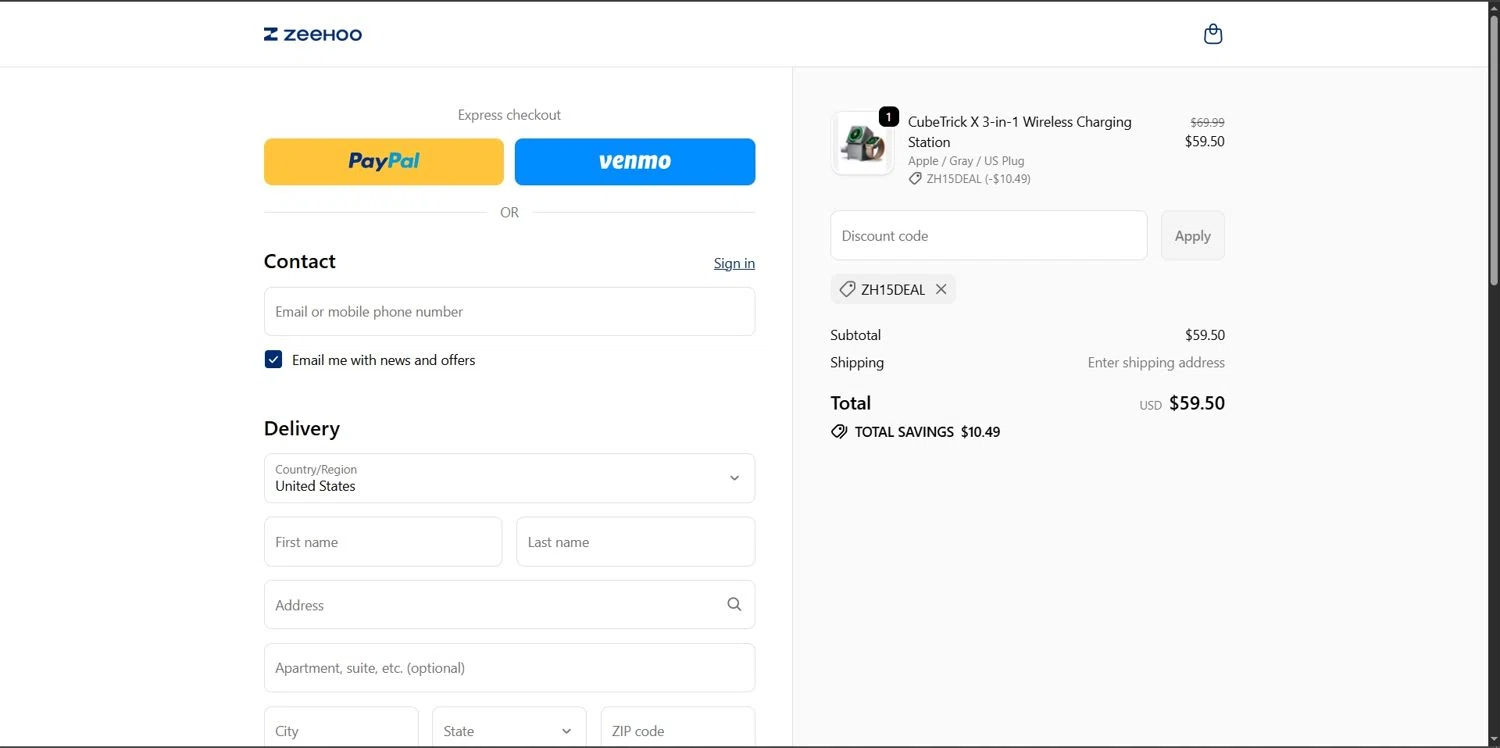Click the Apple / Gray / US Plug variant text

966,161
